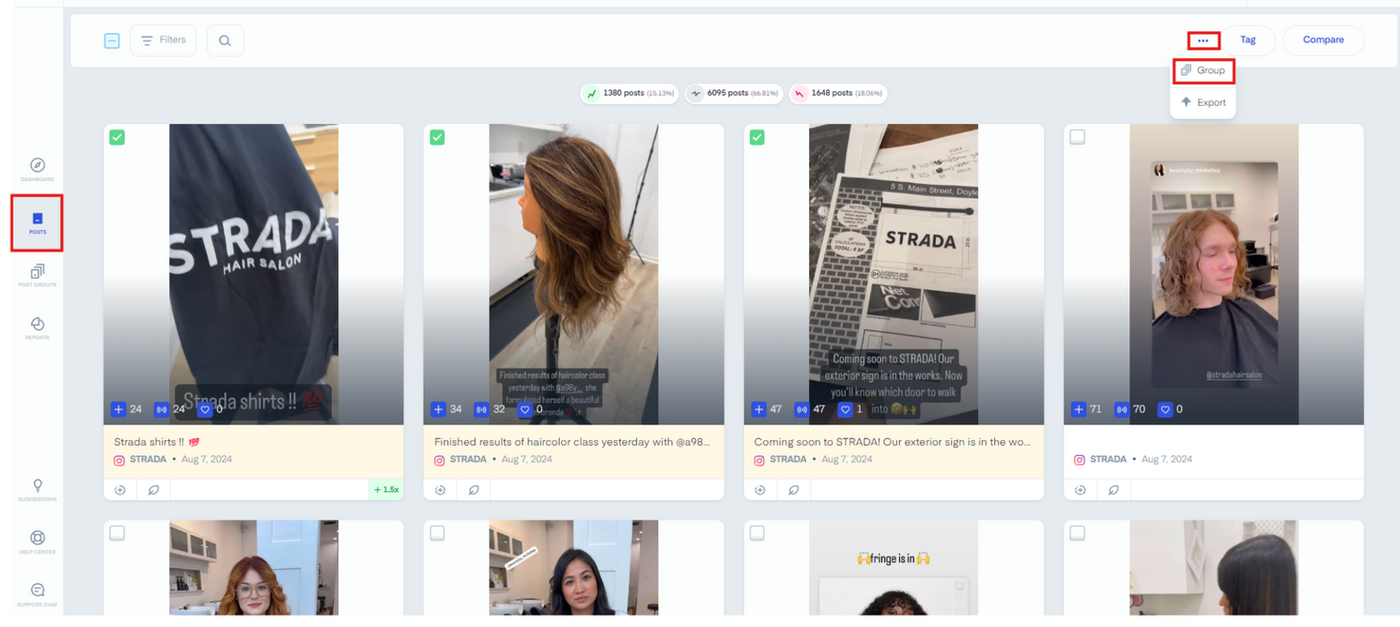Open Post Groups from the sidebar
1400x627 pixels.
coord(37,275)
